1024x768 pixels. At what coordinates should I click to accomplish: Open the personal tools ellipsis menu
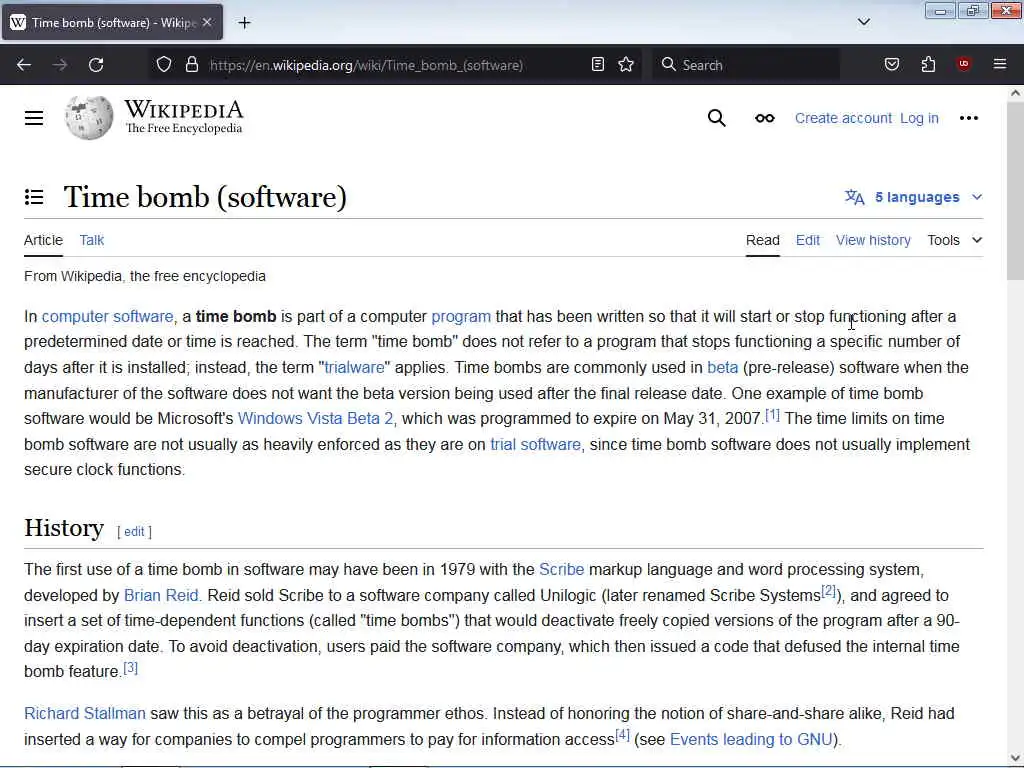click(x=968, y=118)
